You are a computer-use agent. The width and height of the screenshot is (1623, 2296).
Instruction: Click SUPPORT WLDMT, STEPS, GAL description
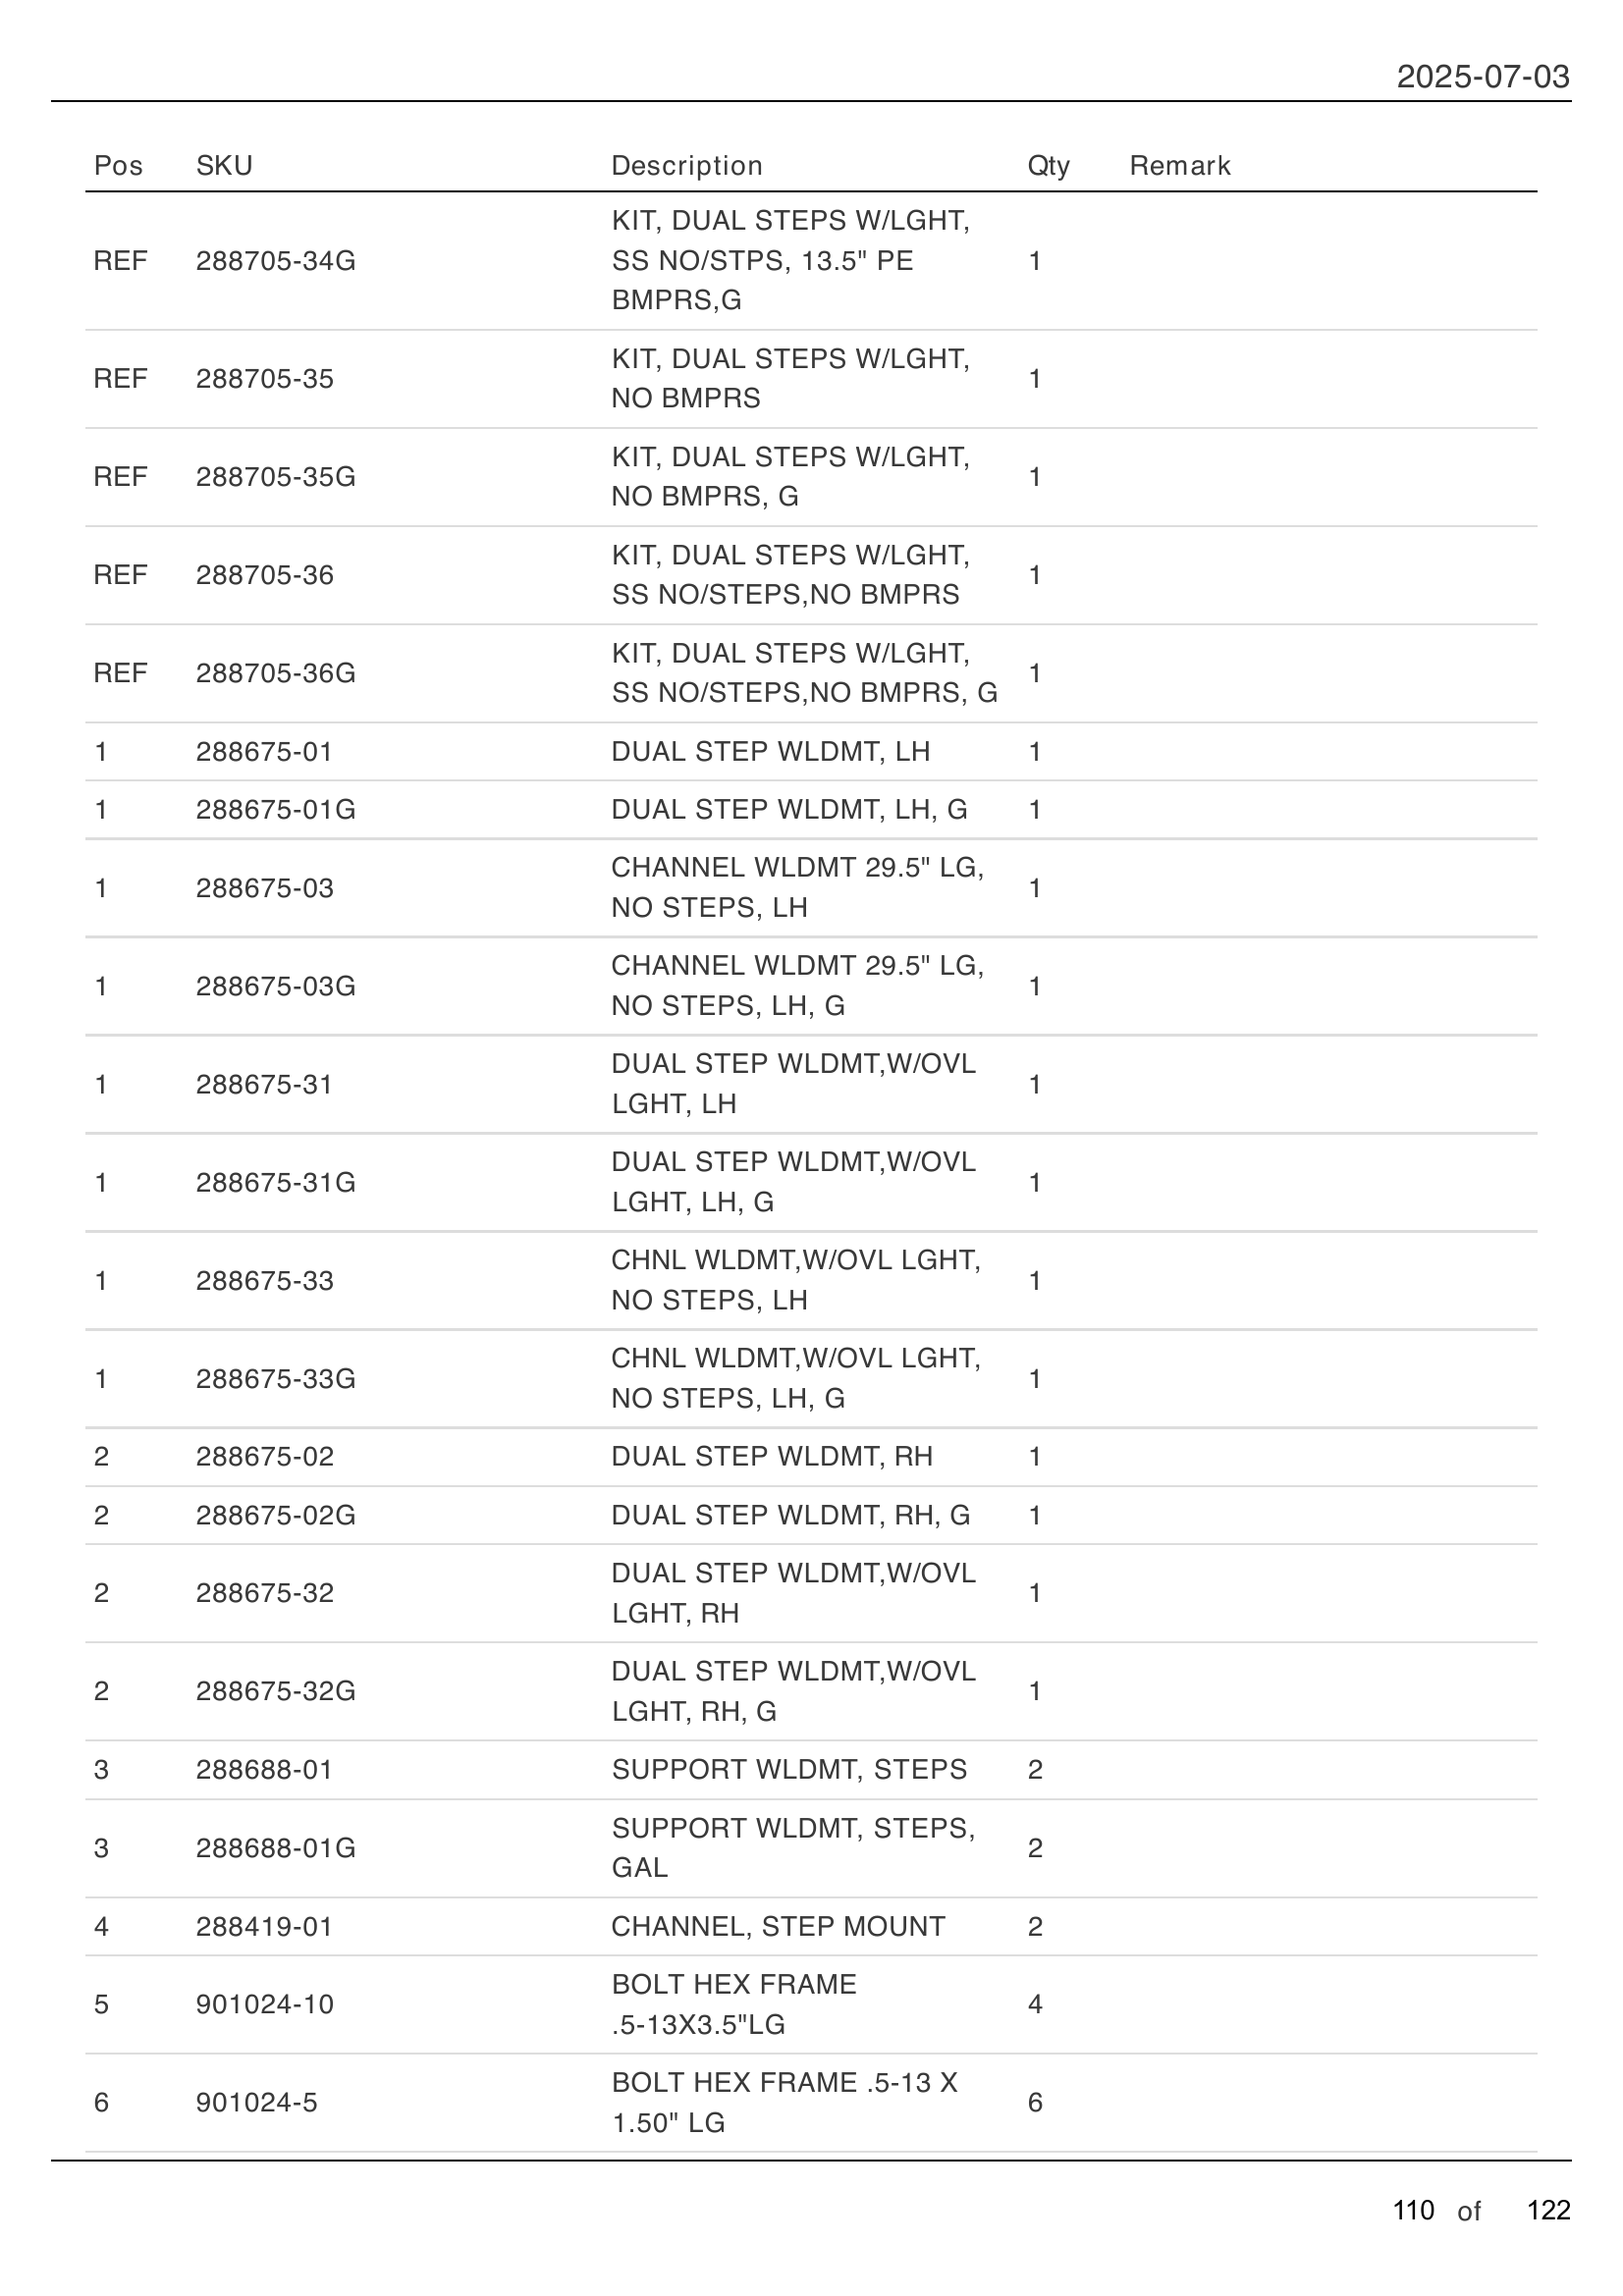pyautogui.click(x=793, y=1847)
